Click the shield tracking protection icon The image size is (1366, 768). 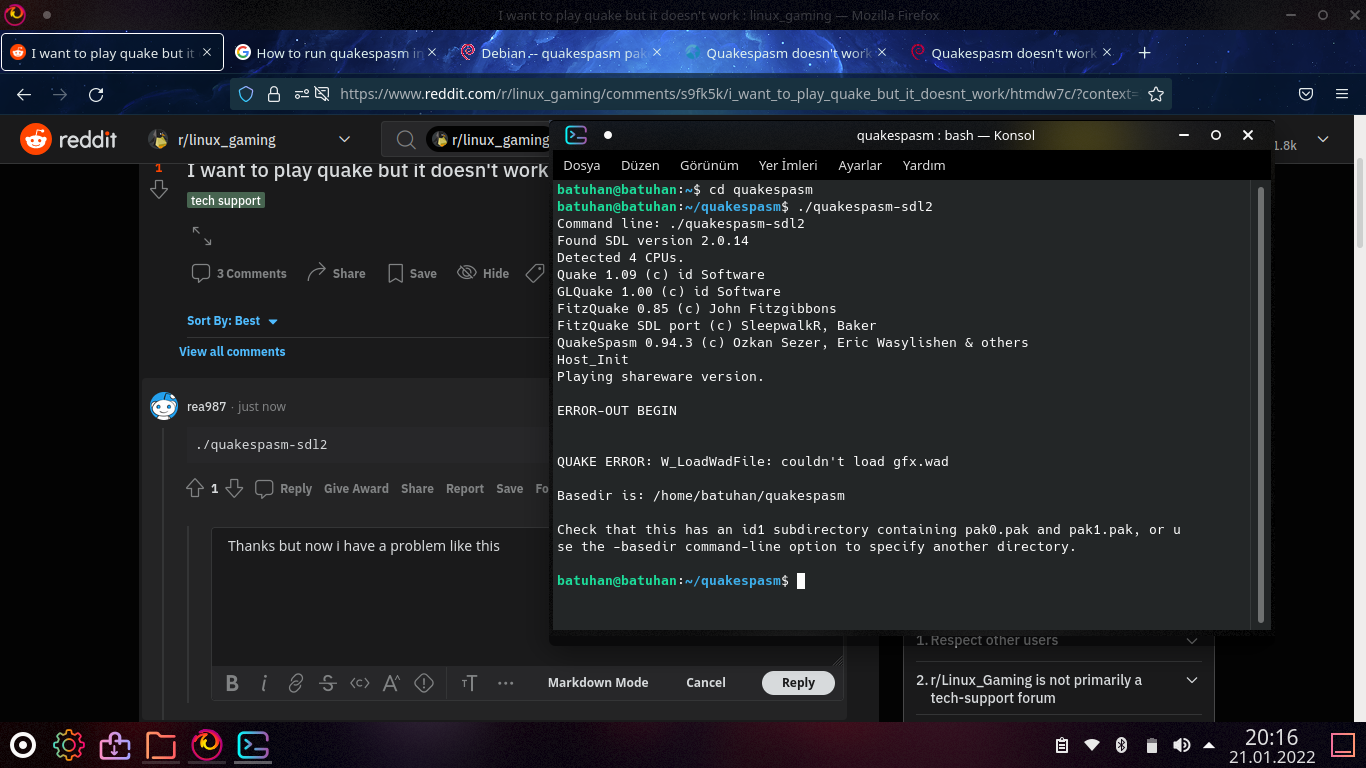click(247, 94)
